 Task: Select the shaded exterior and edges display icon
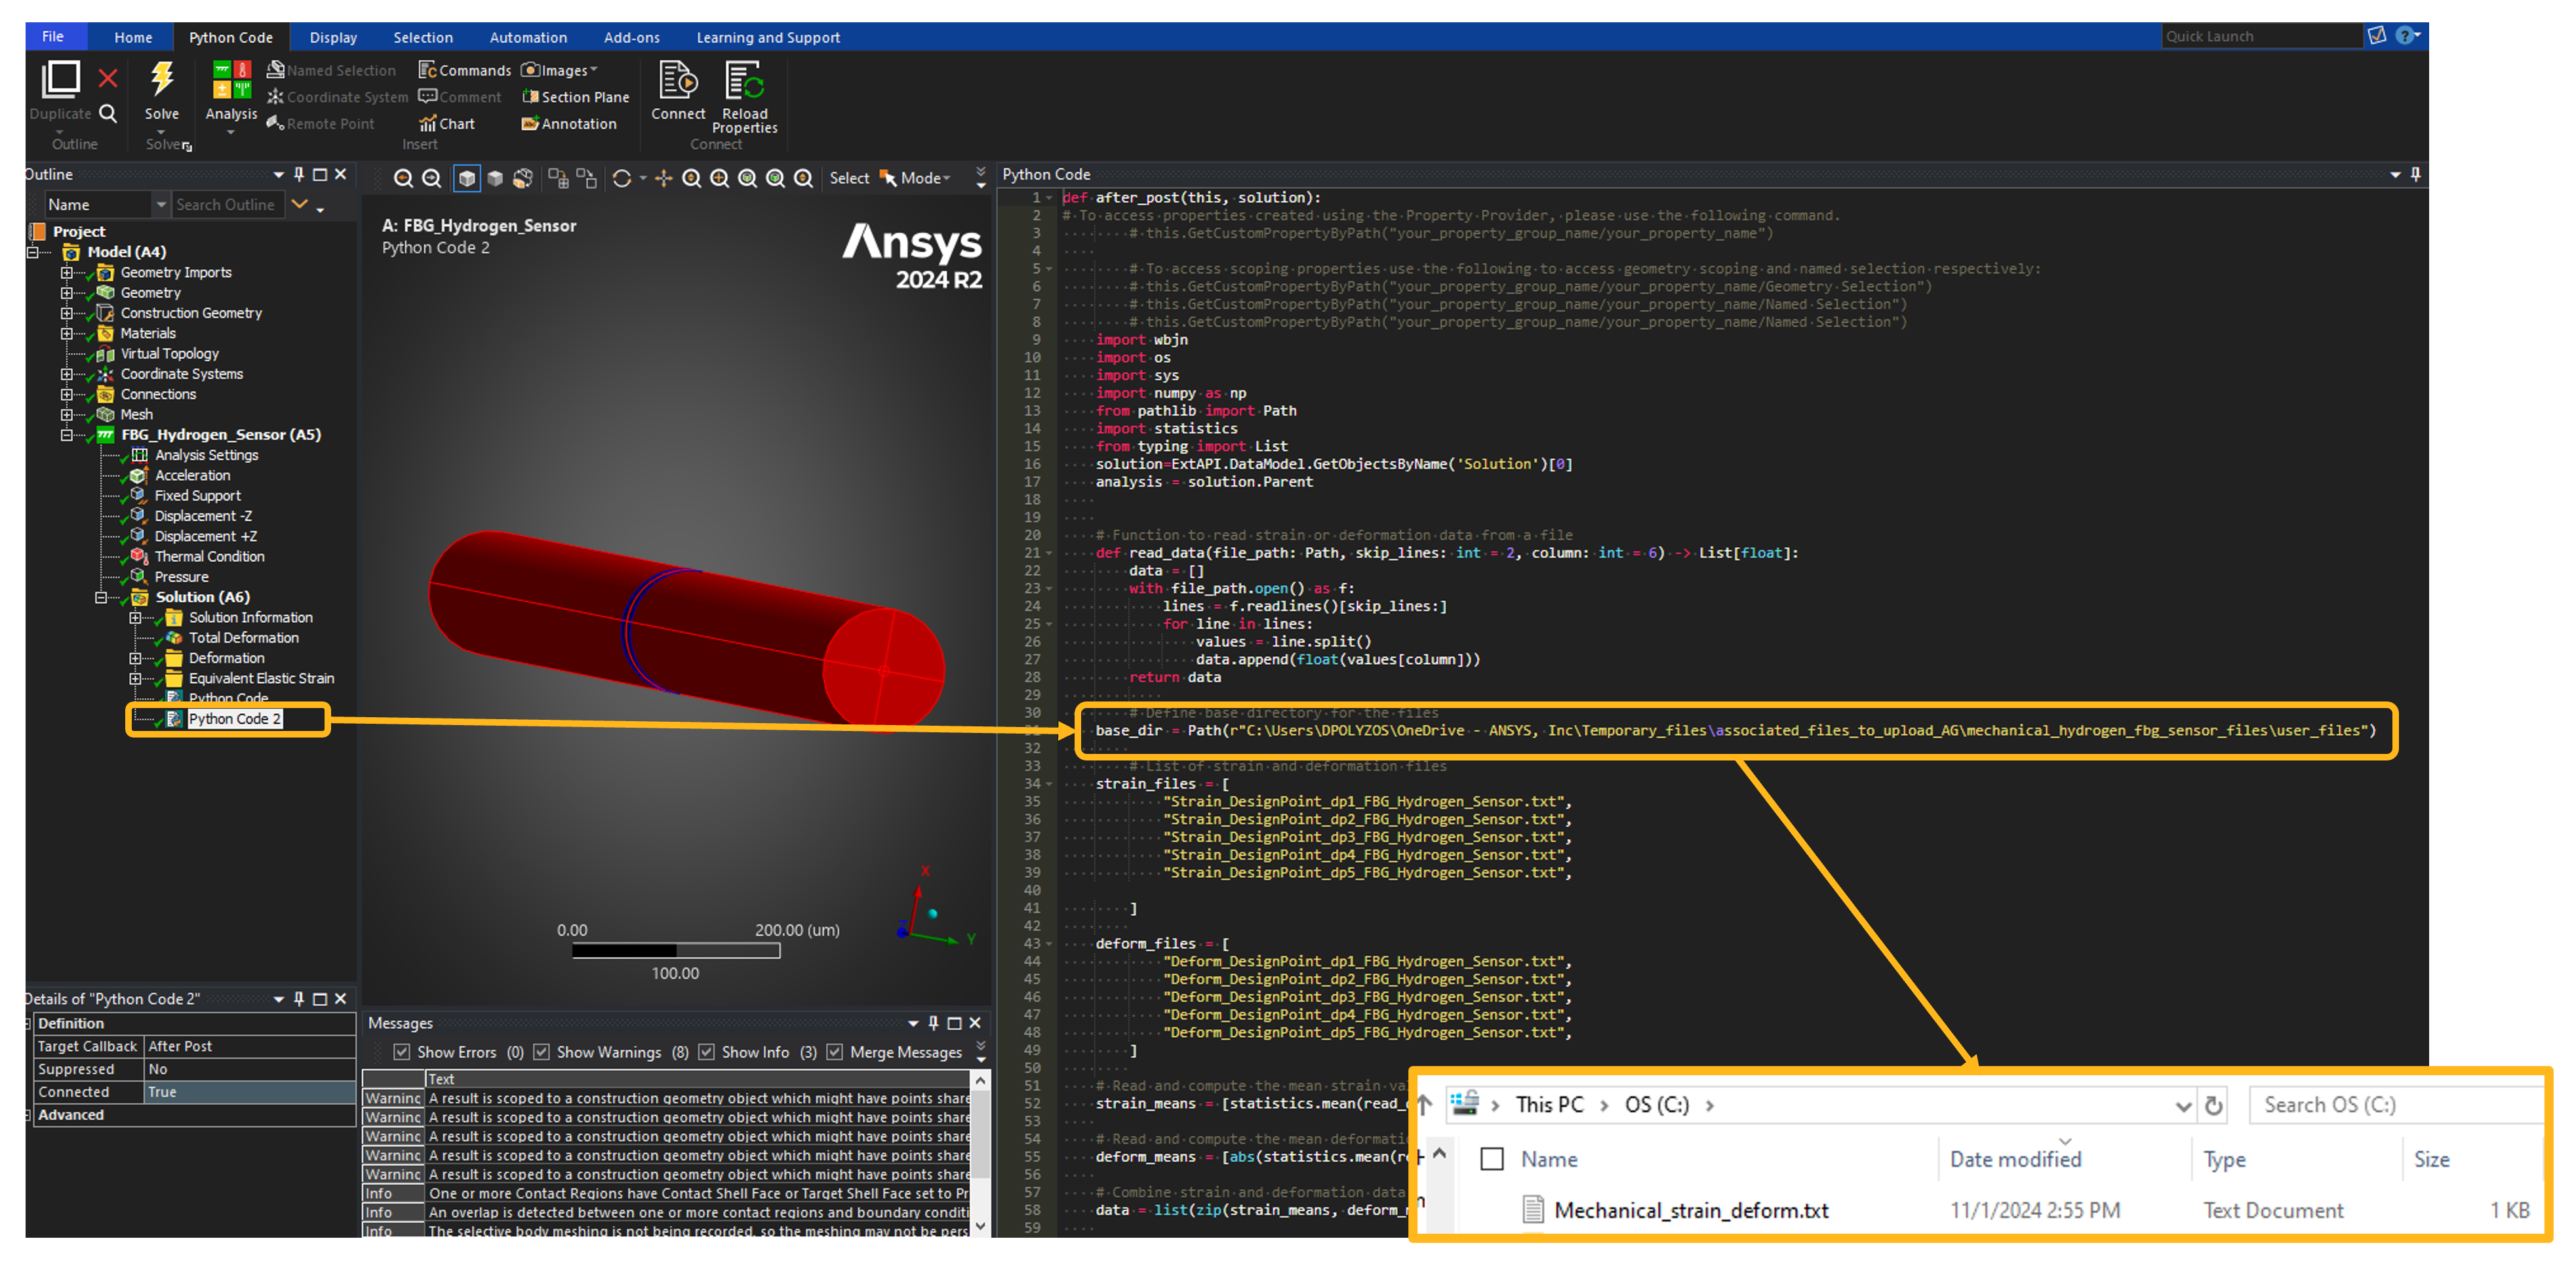466,178
